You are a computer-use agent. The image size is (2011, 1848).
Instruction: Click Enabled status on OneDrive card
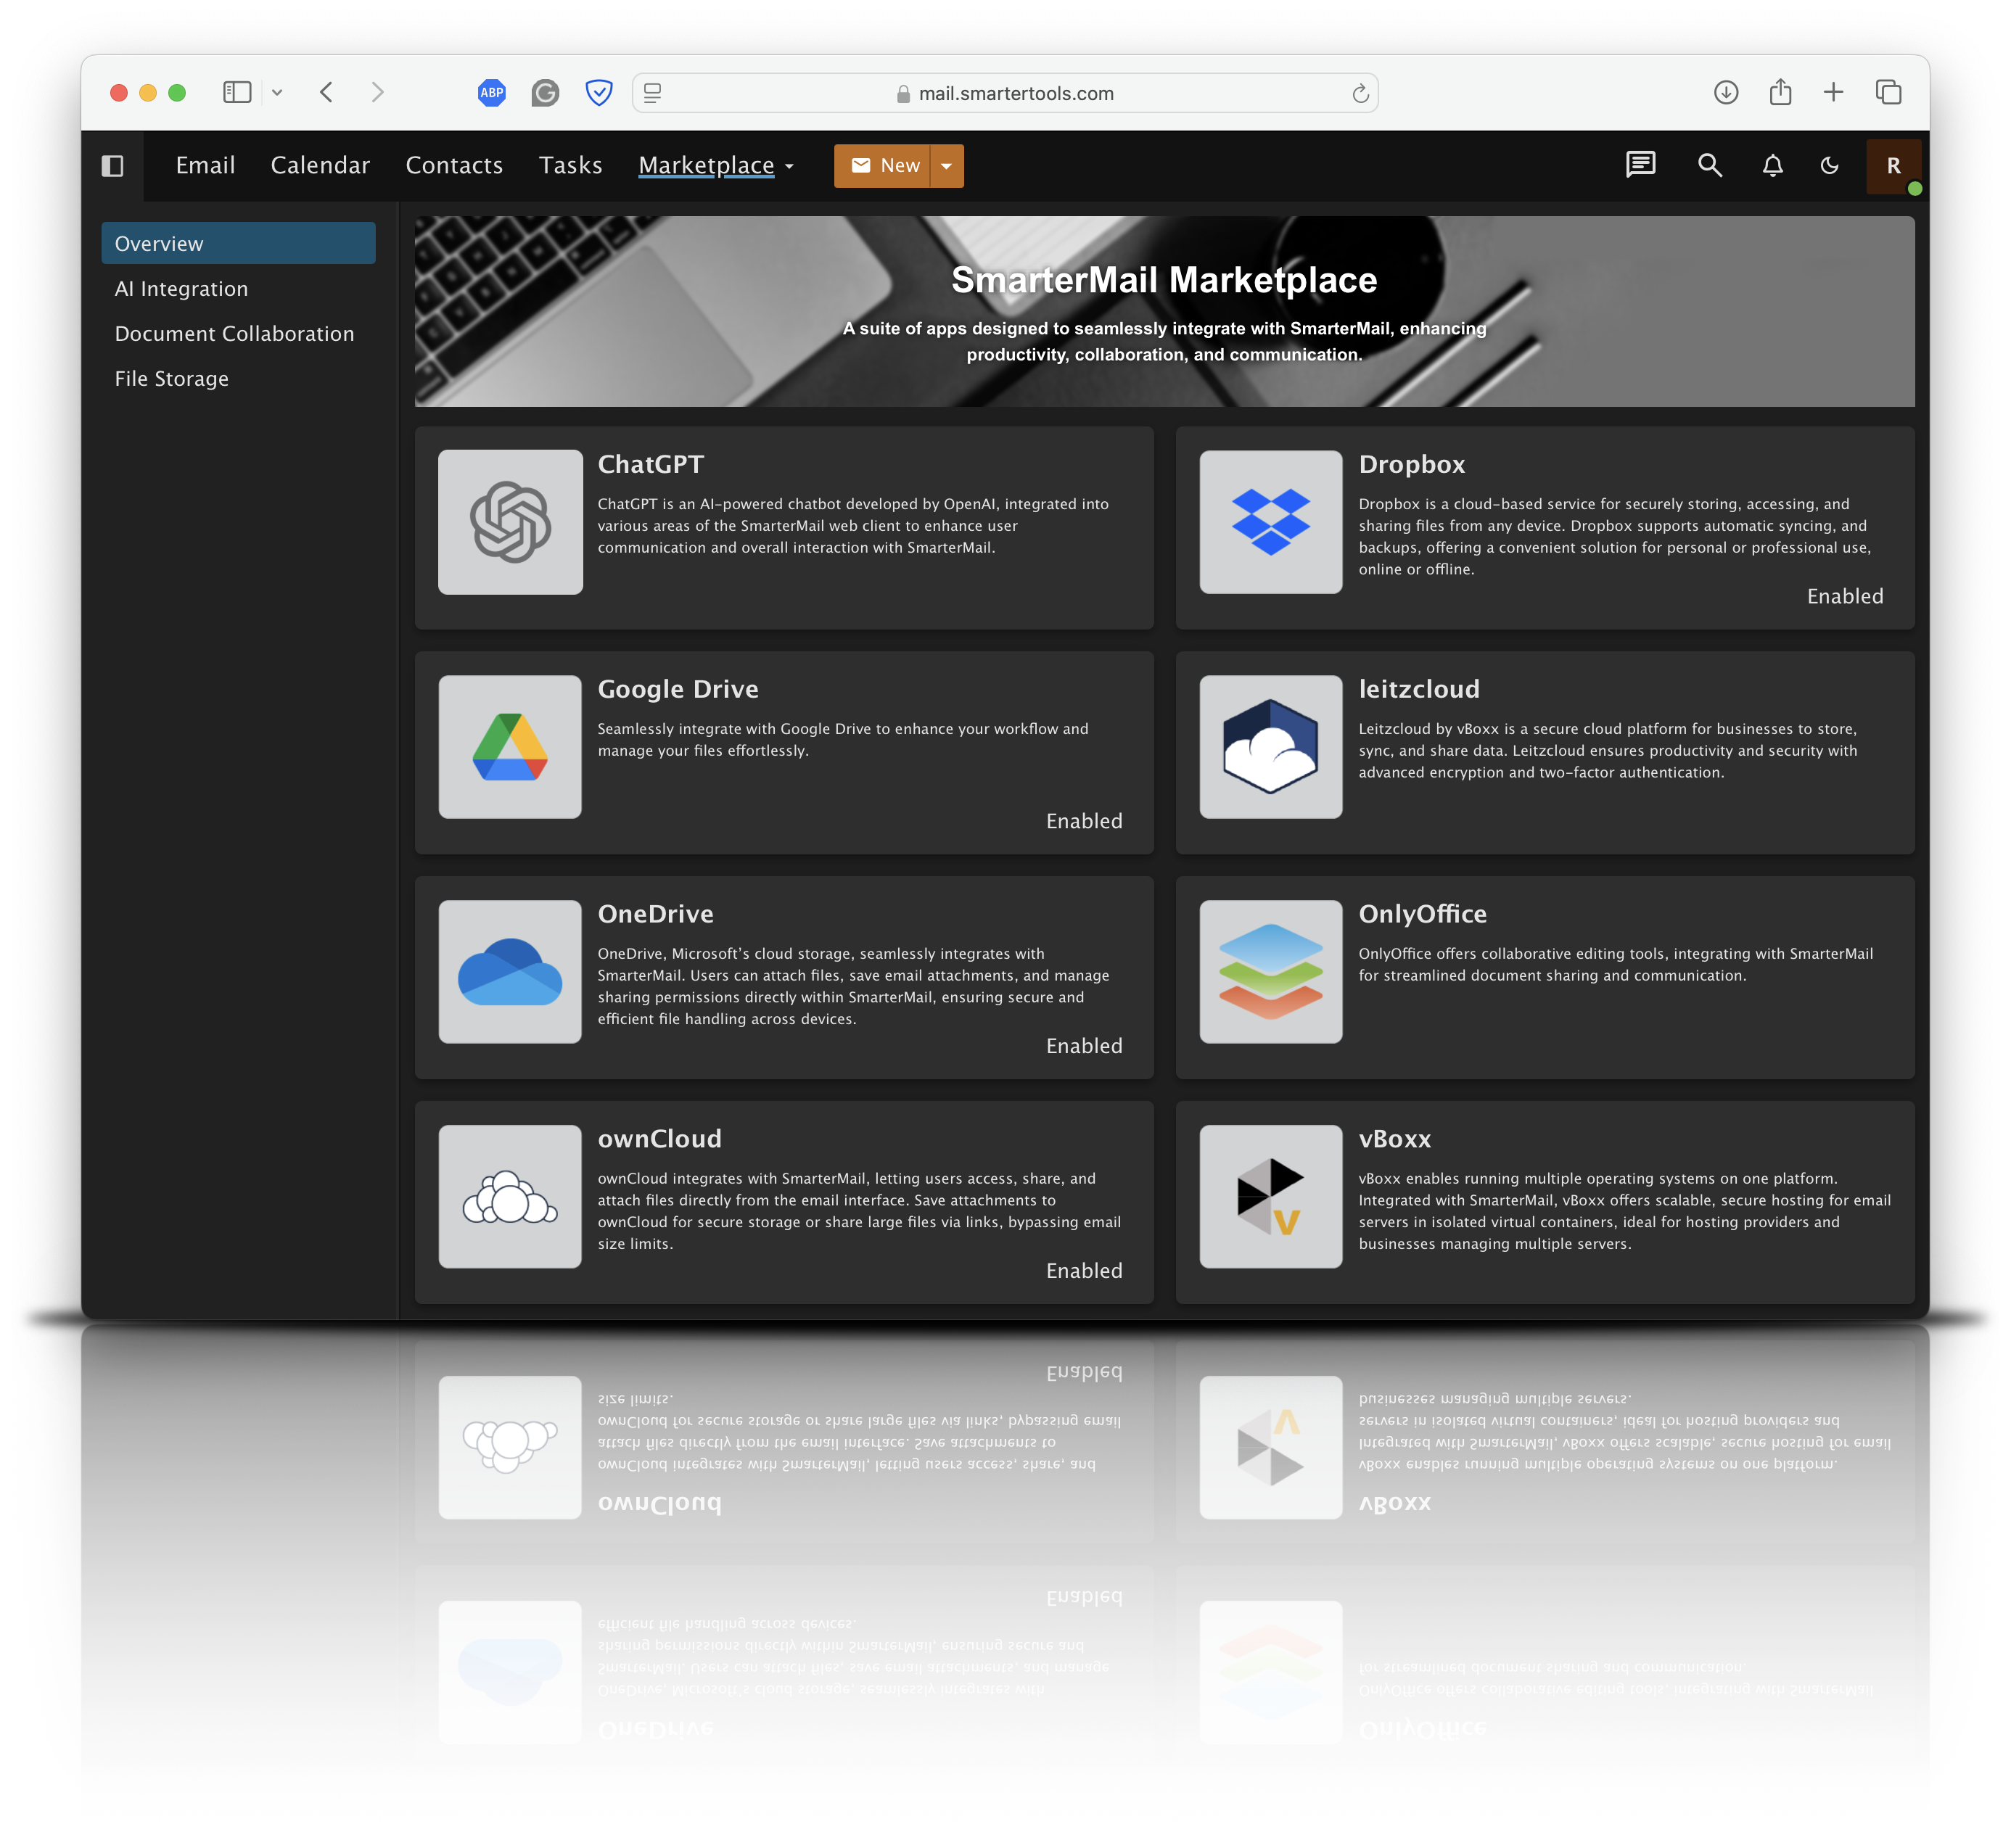(1084, 1047)
